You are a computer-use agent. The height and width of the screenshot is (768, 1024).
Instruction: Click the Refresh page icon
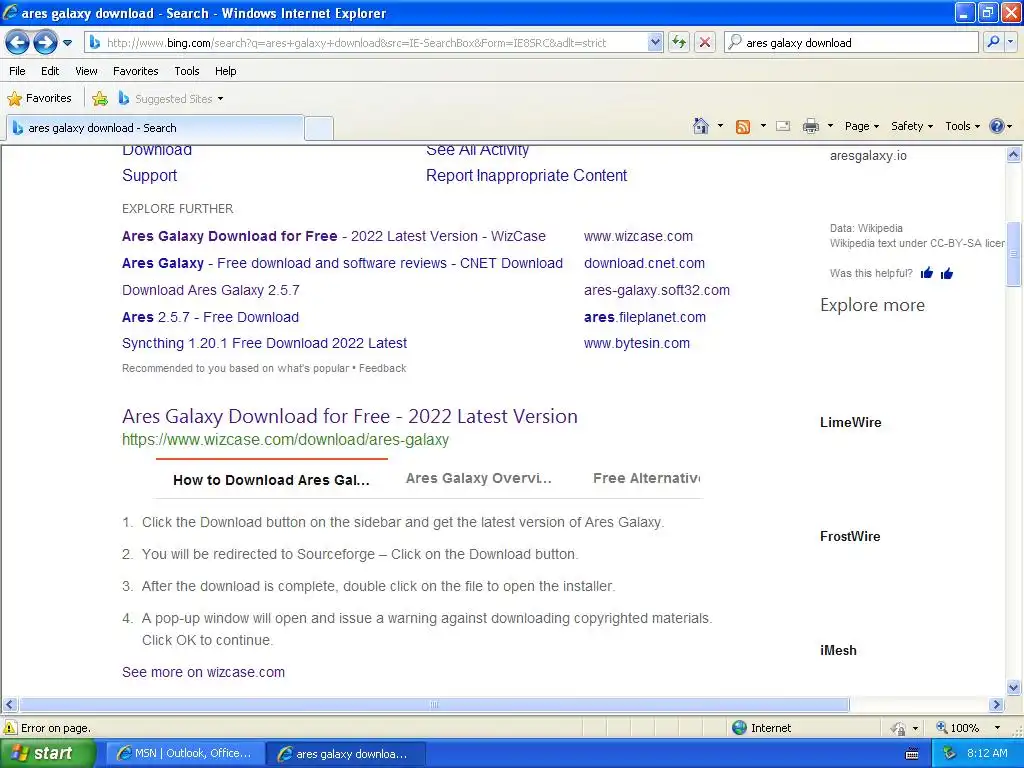679,42
